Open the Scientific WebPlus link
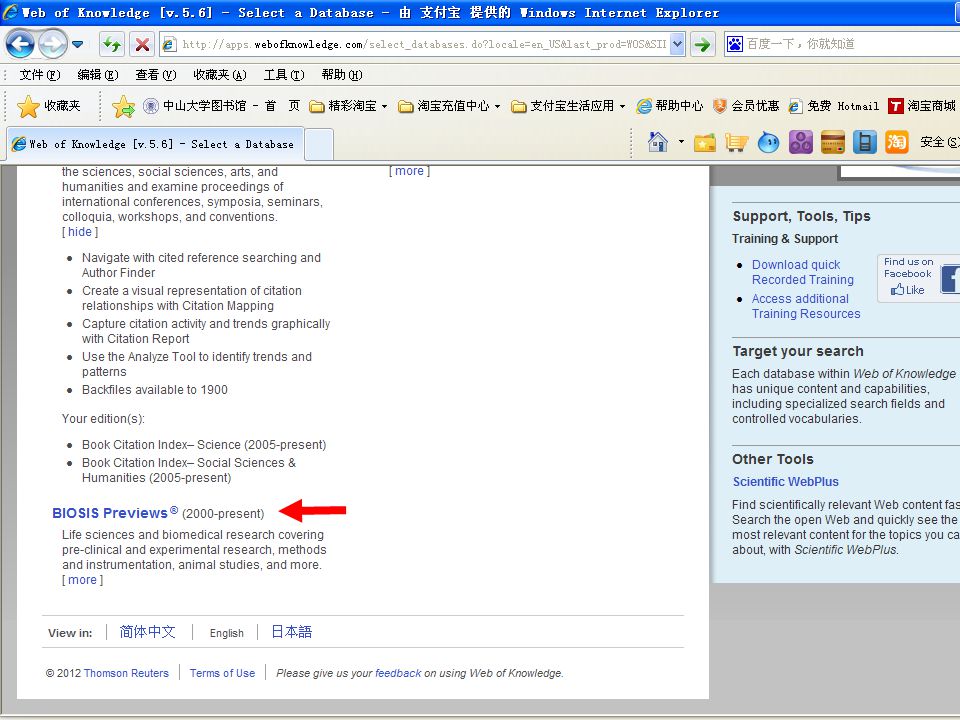 tap(786, 481)
